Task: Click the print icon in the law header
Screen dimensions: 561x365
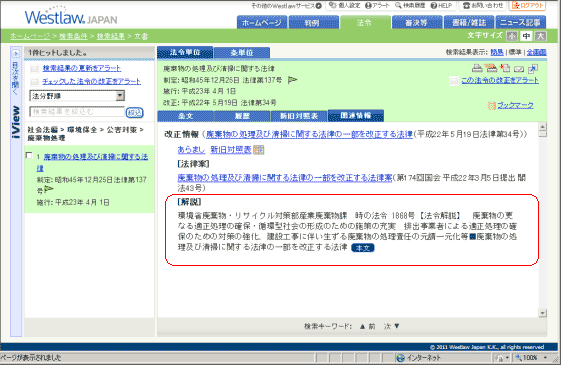Action: click(x=477, y=68)
